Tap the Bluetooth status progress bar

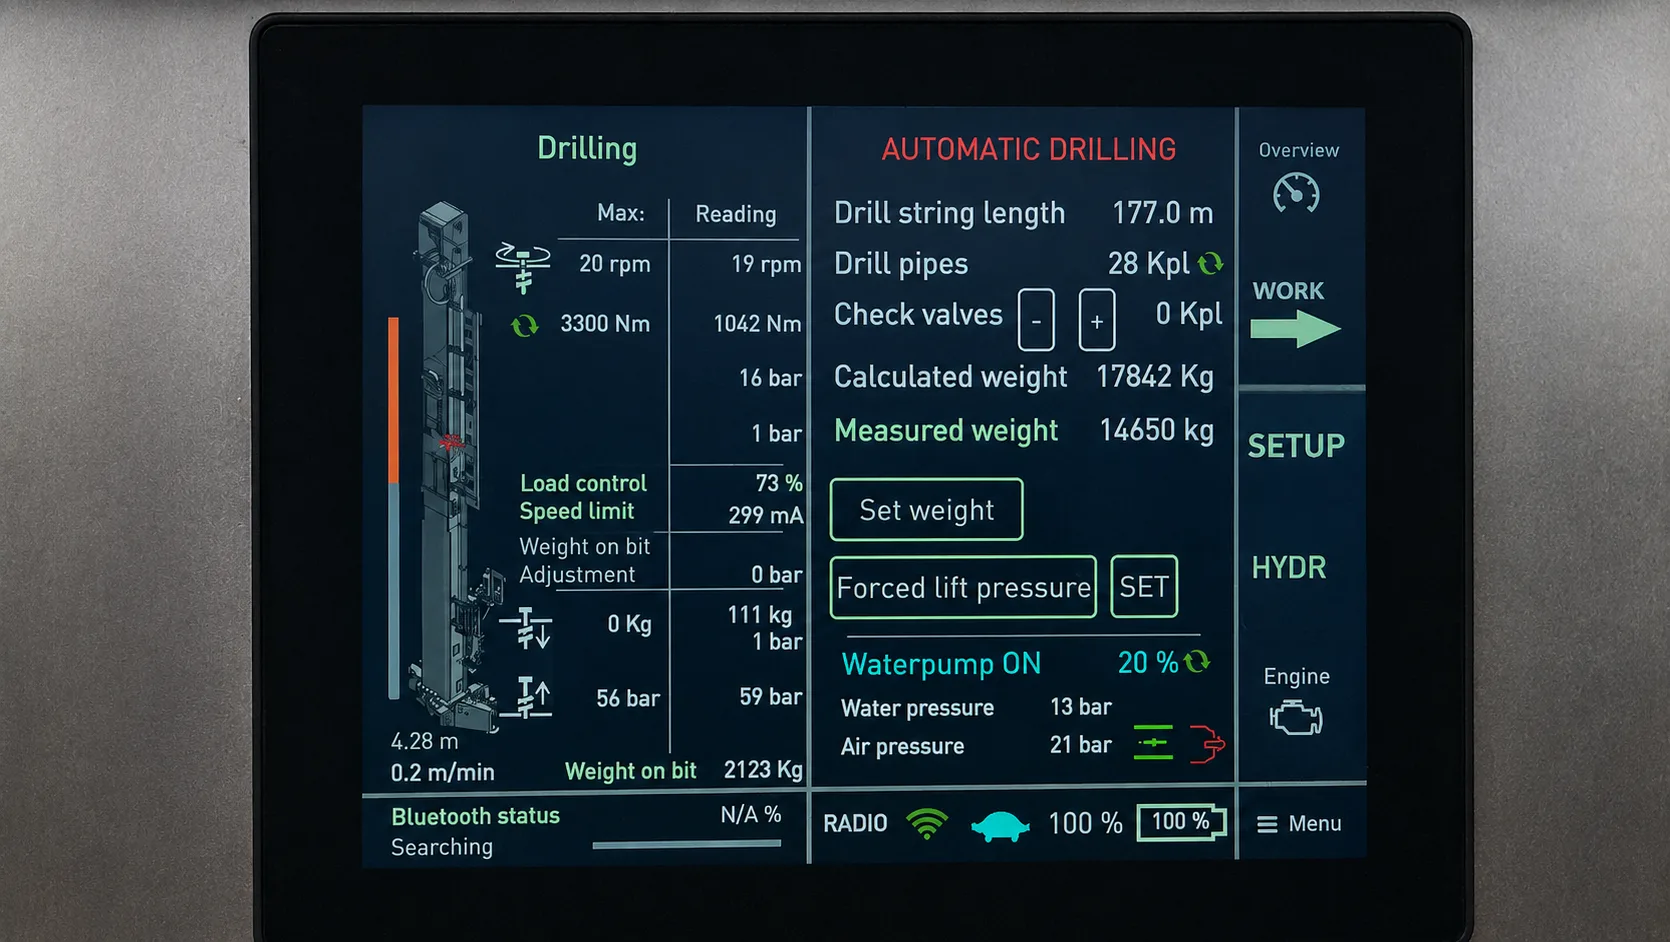[x=686, y=845]
